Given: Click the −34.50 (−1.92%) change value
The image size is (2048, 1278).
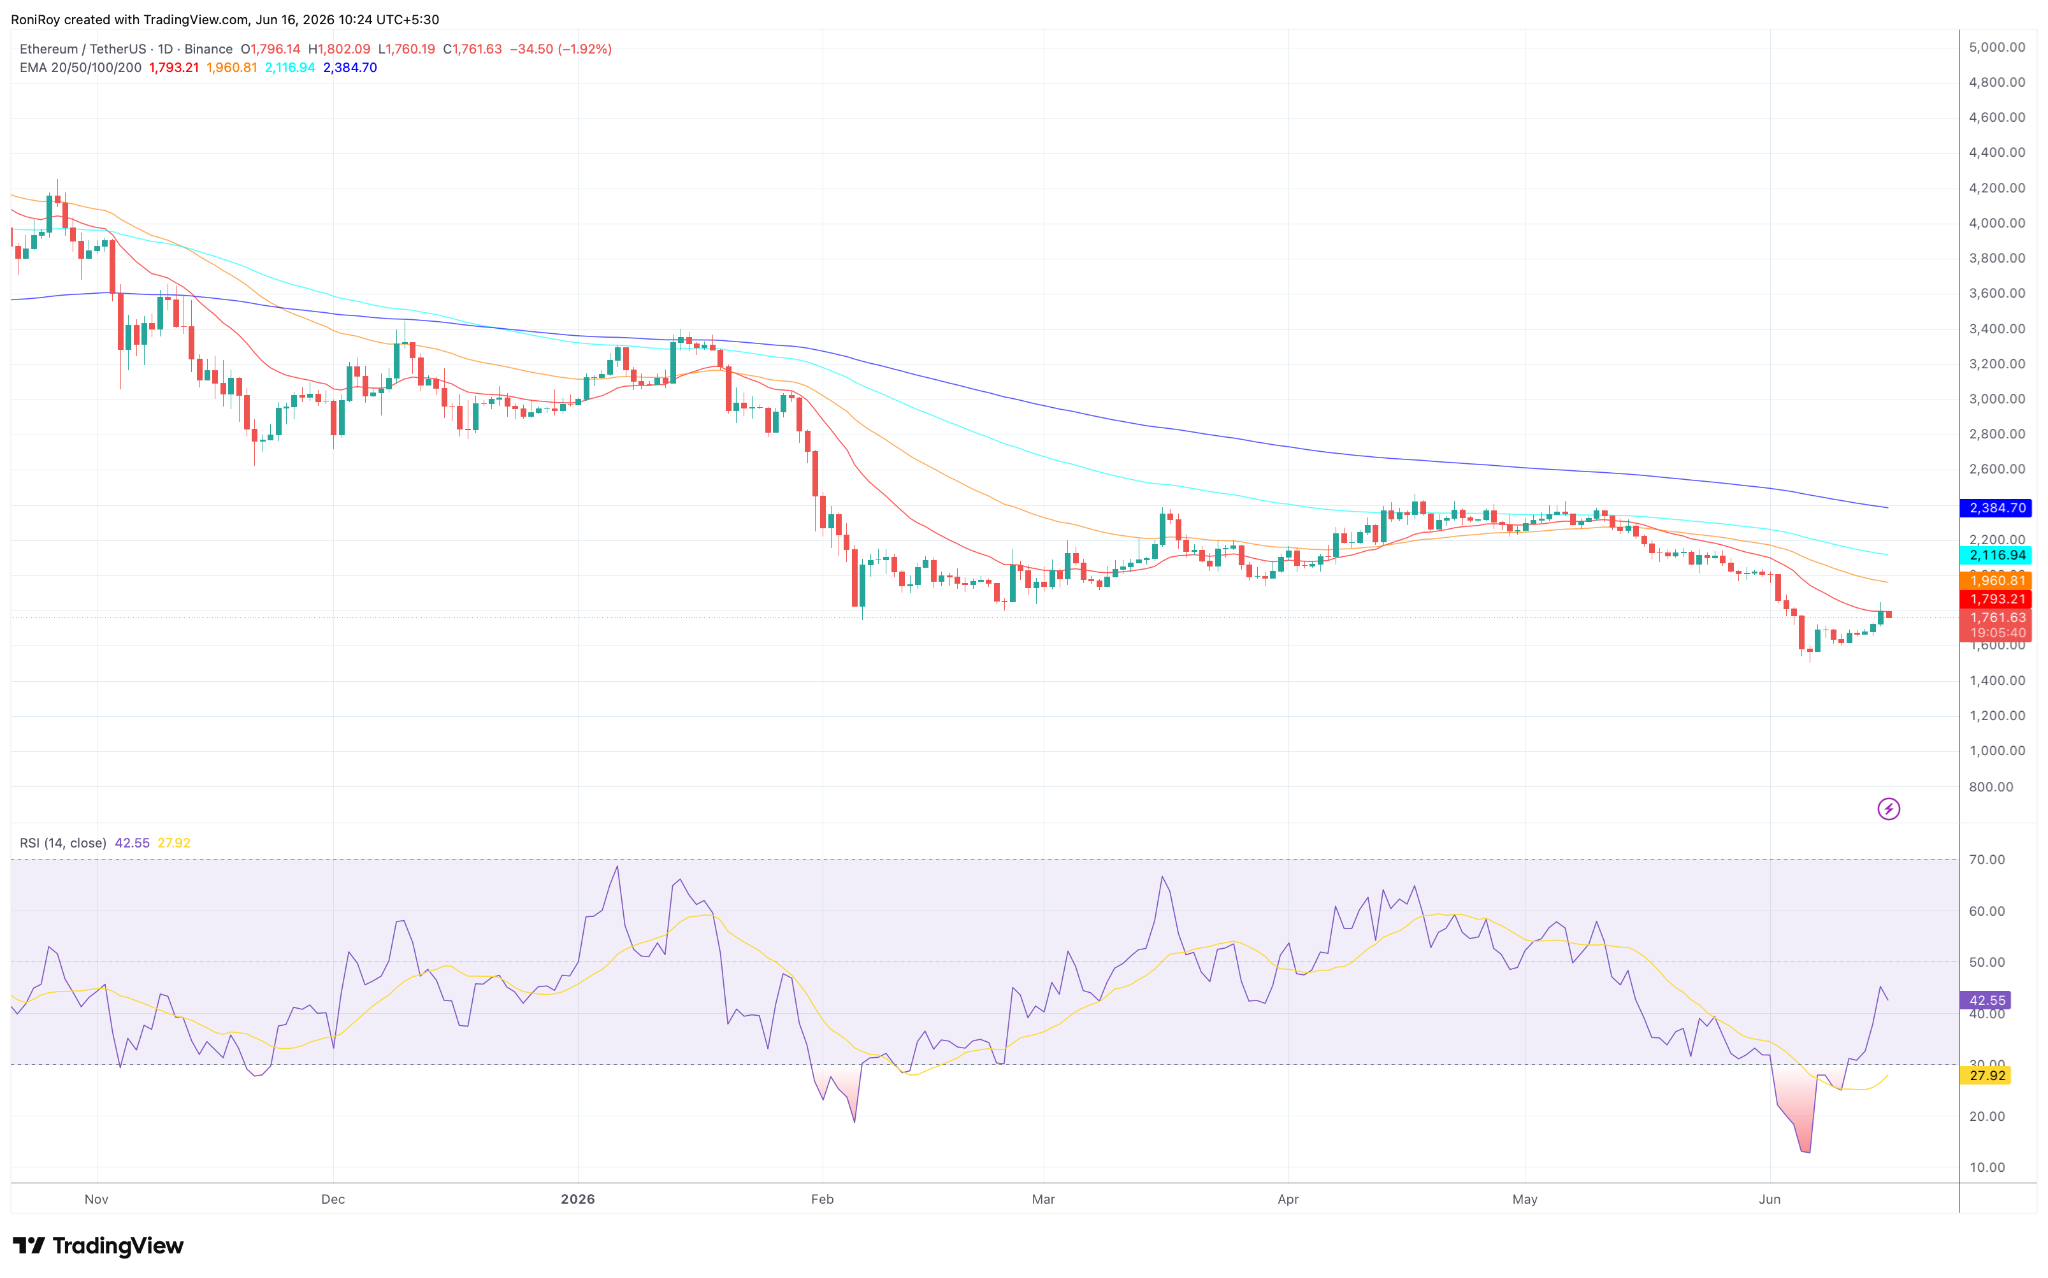Looking at the screenshot, I should [x=561, y=49].
